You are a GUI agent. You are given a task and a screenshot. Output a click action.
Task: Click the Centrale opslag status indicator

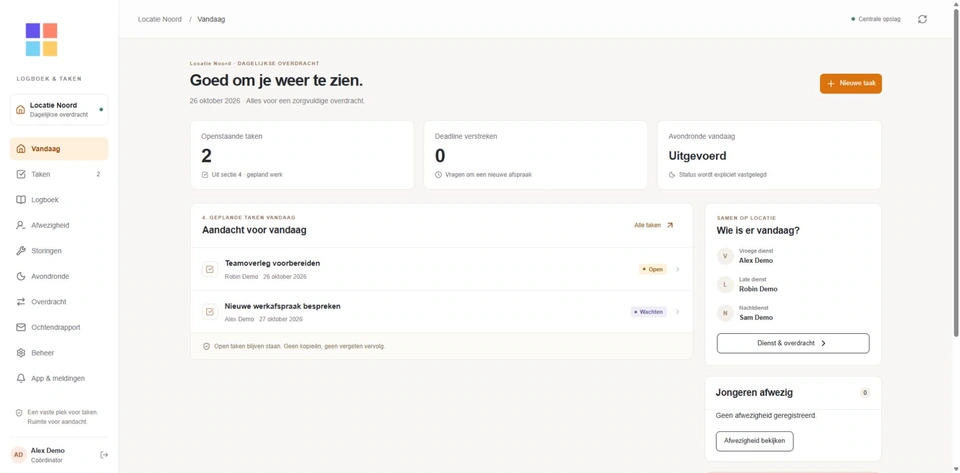coord(876,19)
